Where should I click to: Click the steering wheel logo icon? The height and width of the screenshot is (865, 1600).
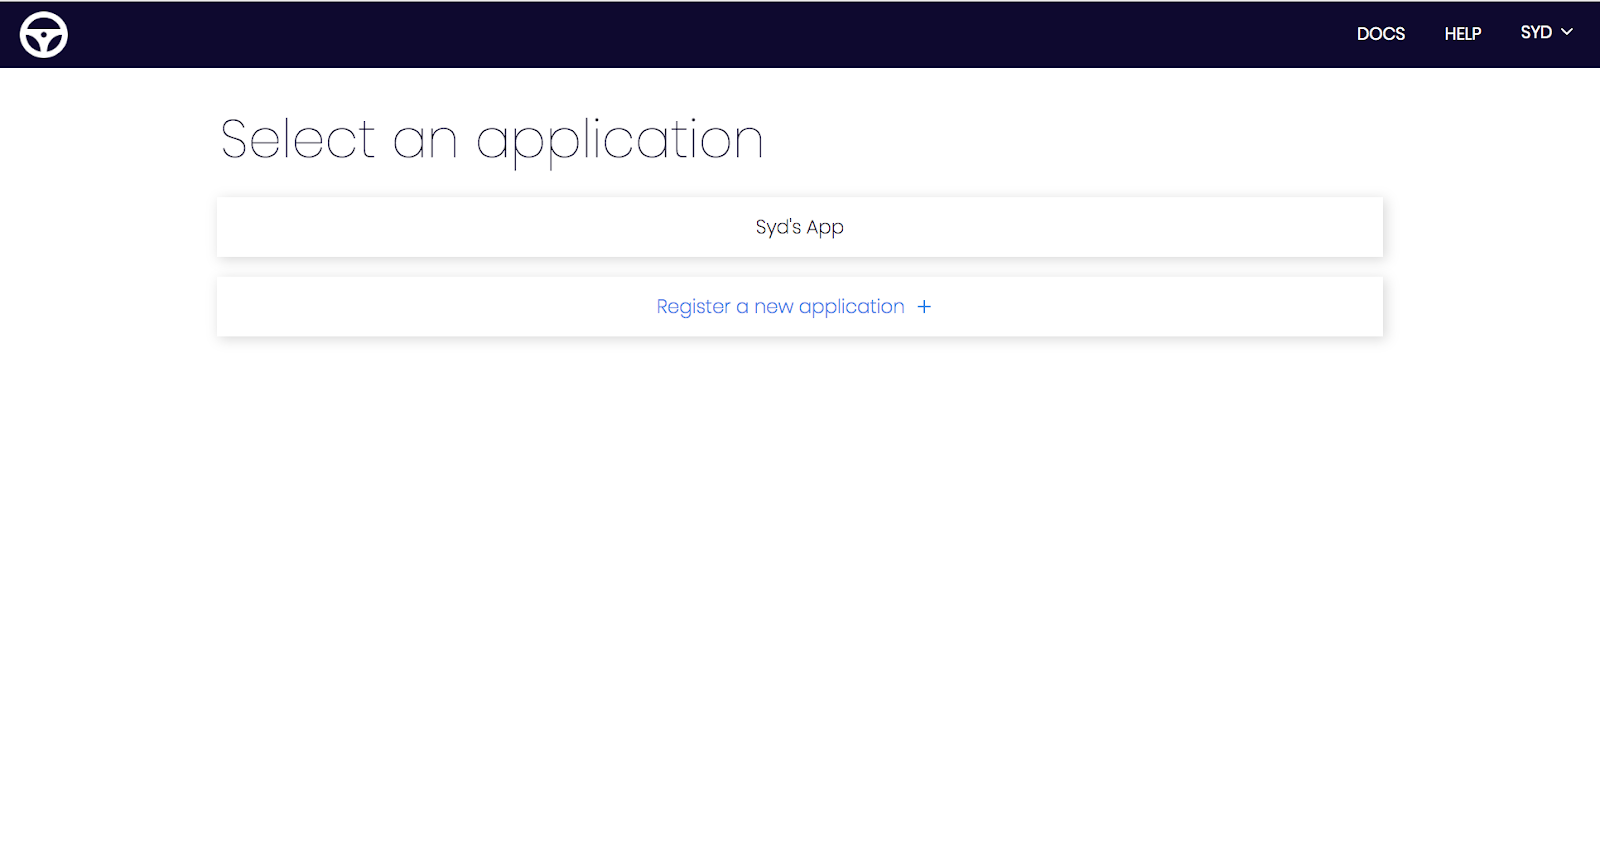(x=44, y=35)
